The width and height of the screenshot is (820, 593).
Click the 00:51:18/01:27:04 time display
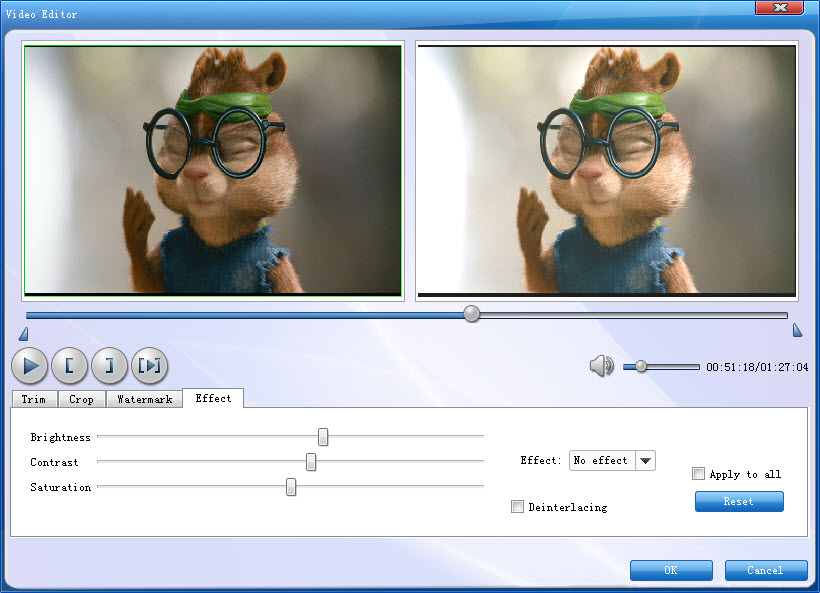click(757, 367)
